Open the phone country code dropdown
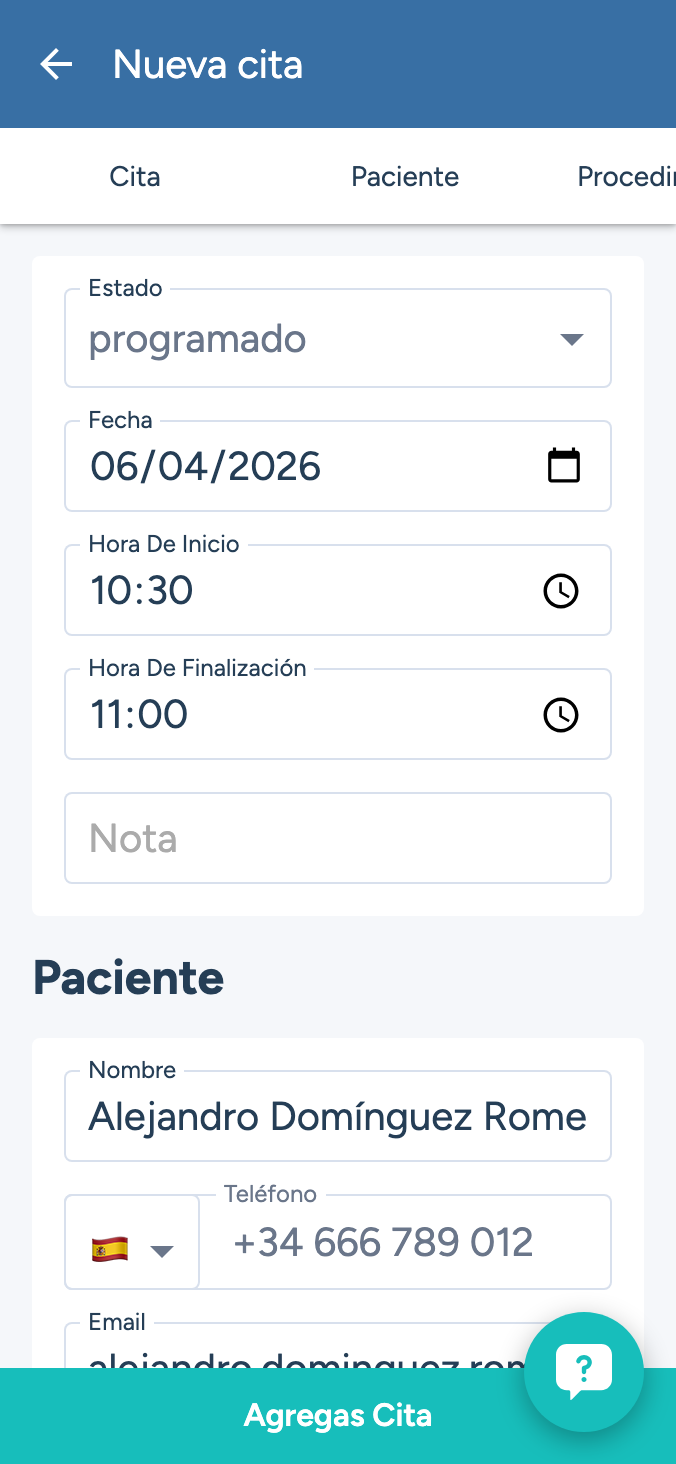The image size is (676, 1464). tap(161, 1250)
